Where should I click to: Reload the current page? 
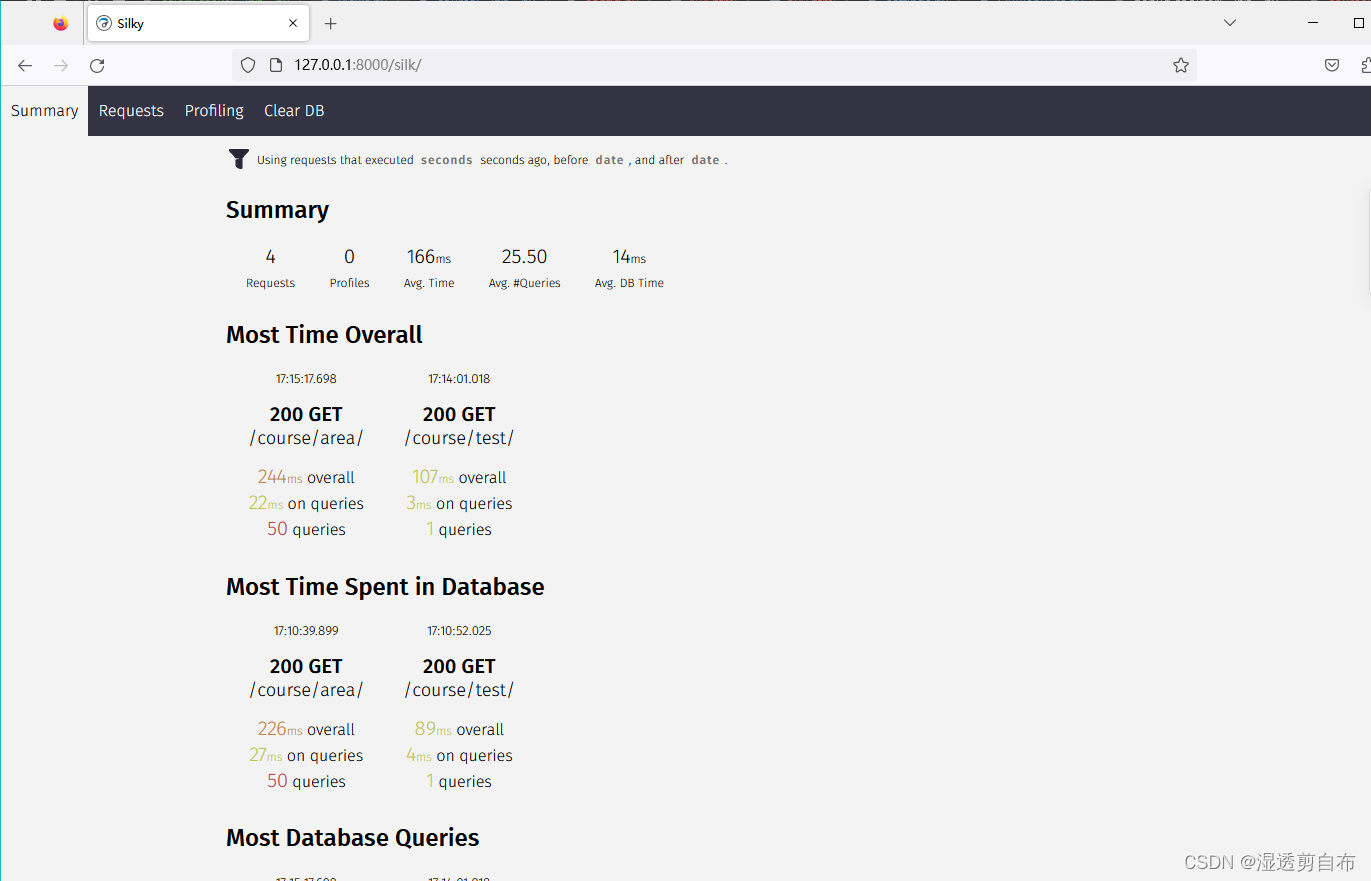97,65
